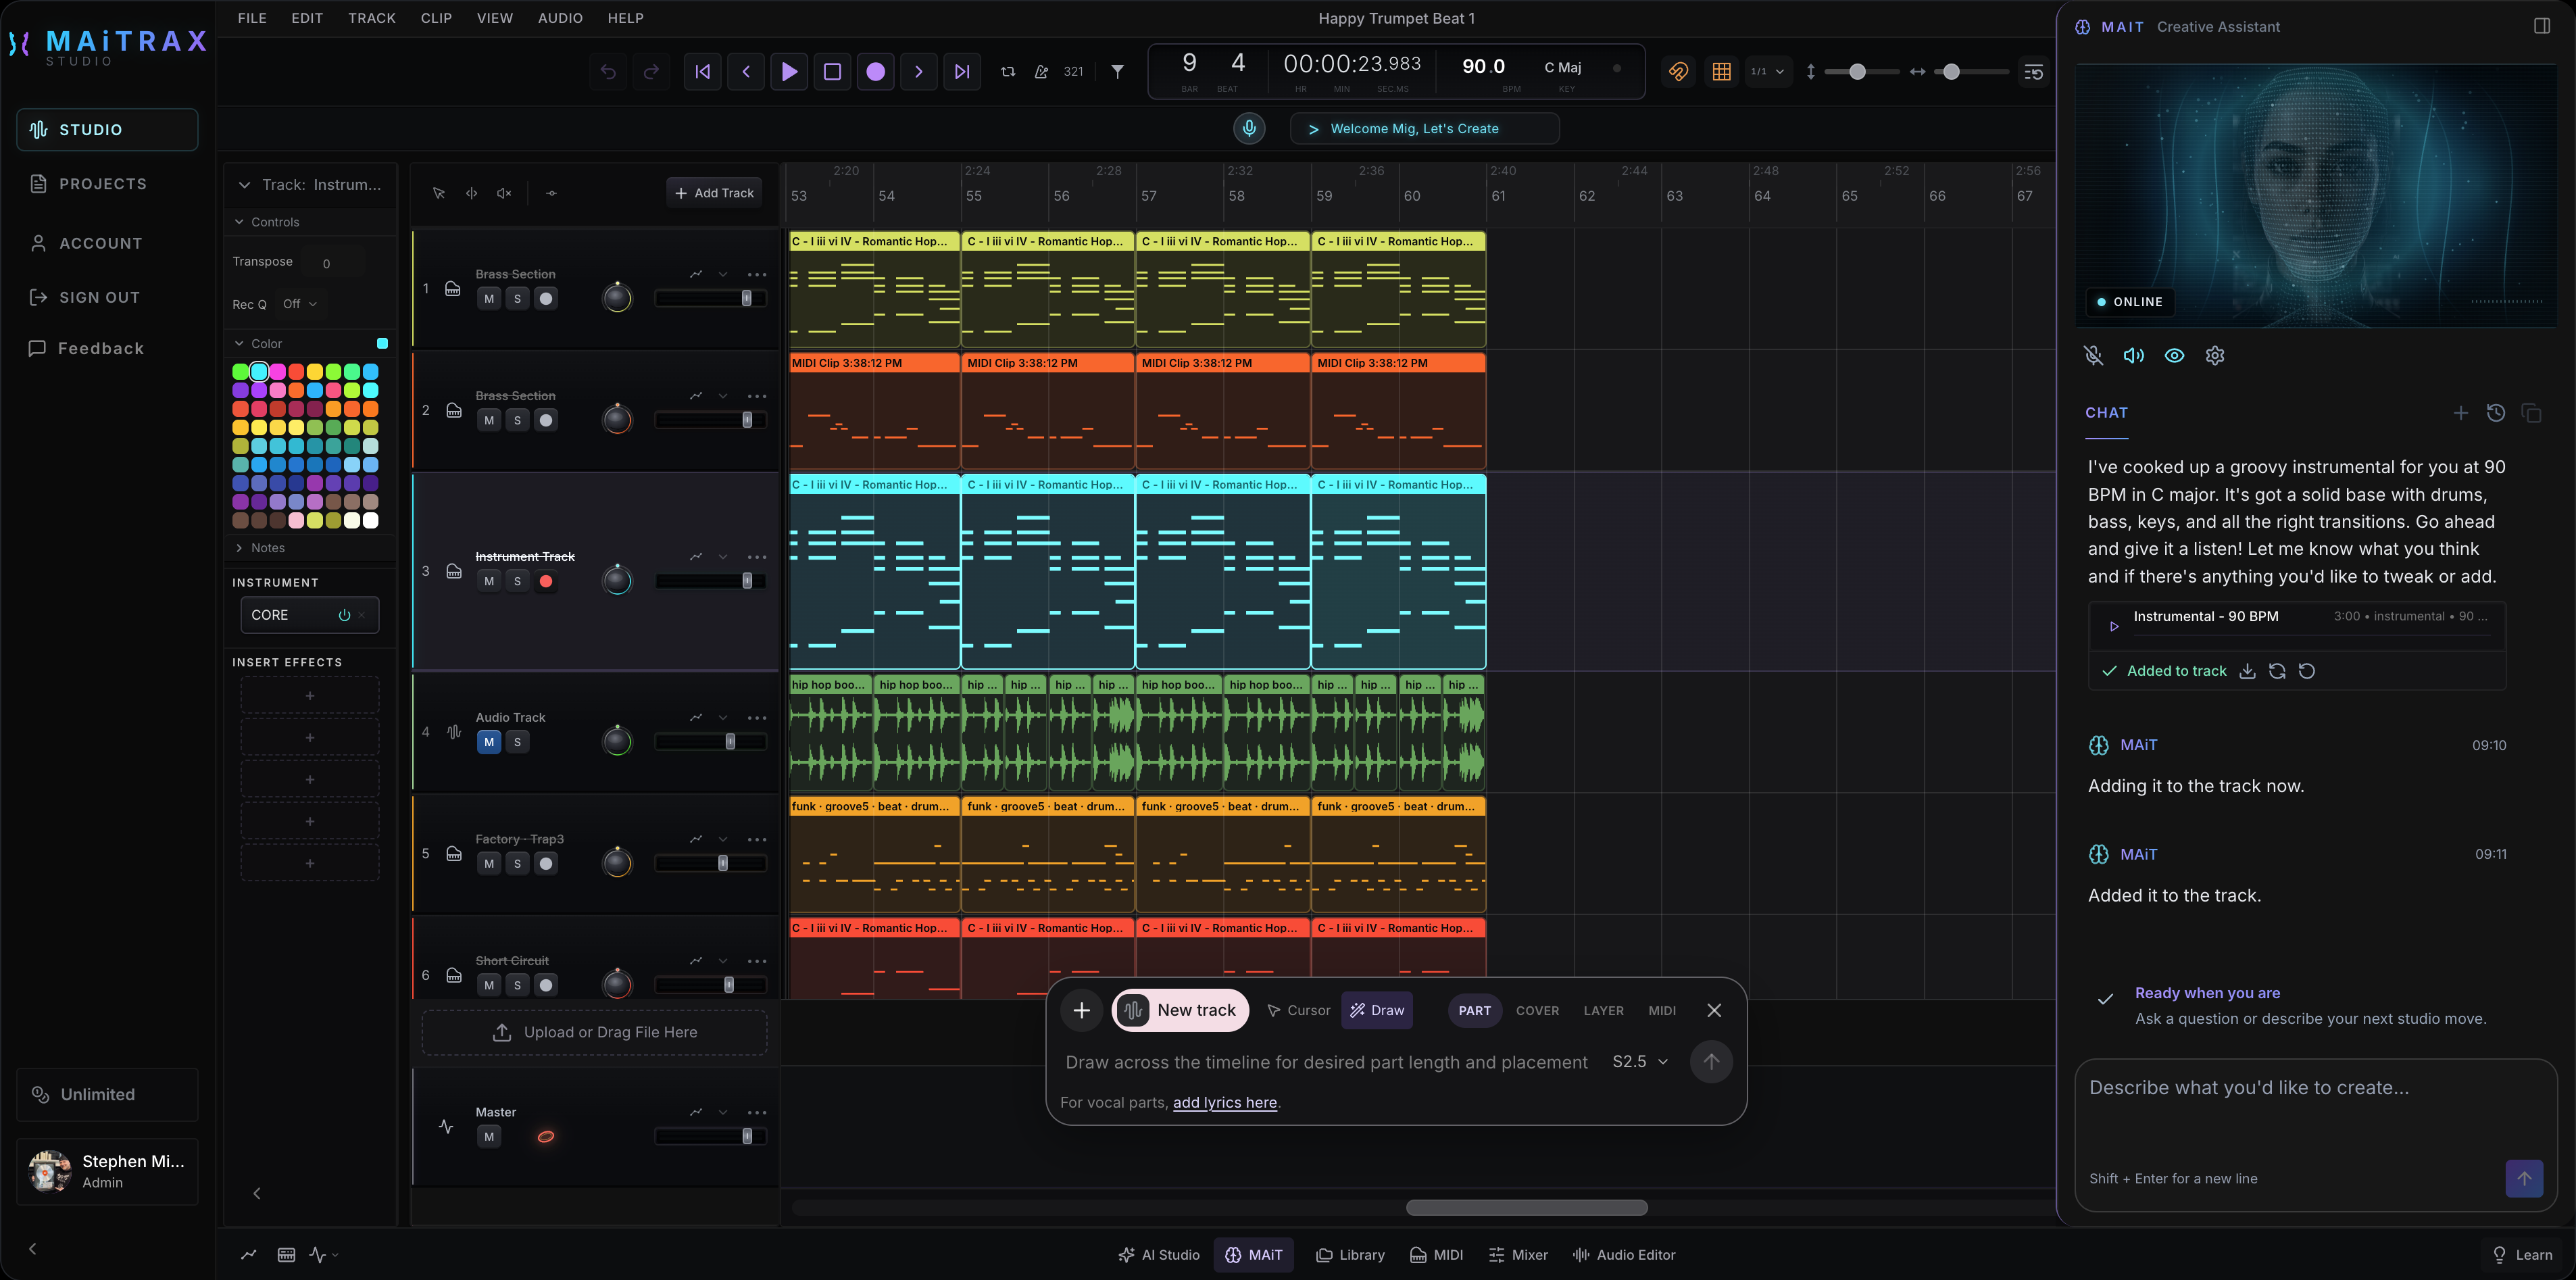Open more options for Short Circuit track
This screenshot has width=2576, height=1280.
757,961
